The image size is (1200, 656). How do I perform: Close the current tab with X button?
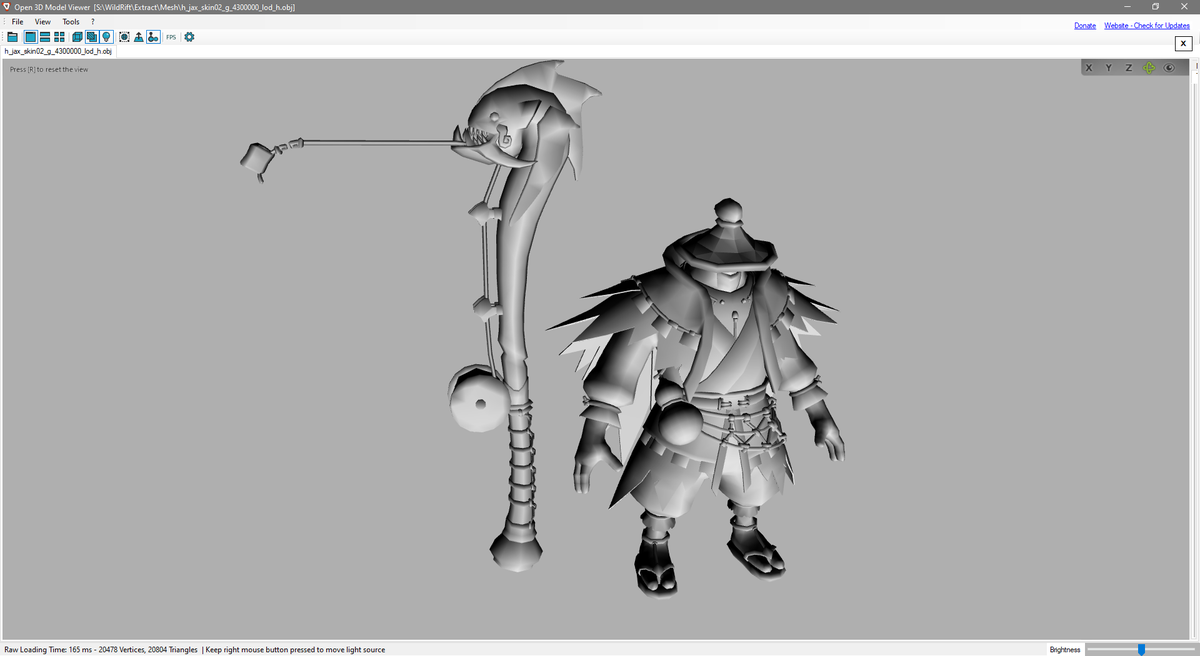1183,43
